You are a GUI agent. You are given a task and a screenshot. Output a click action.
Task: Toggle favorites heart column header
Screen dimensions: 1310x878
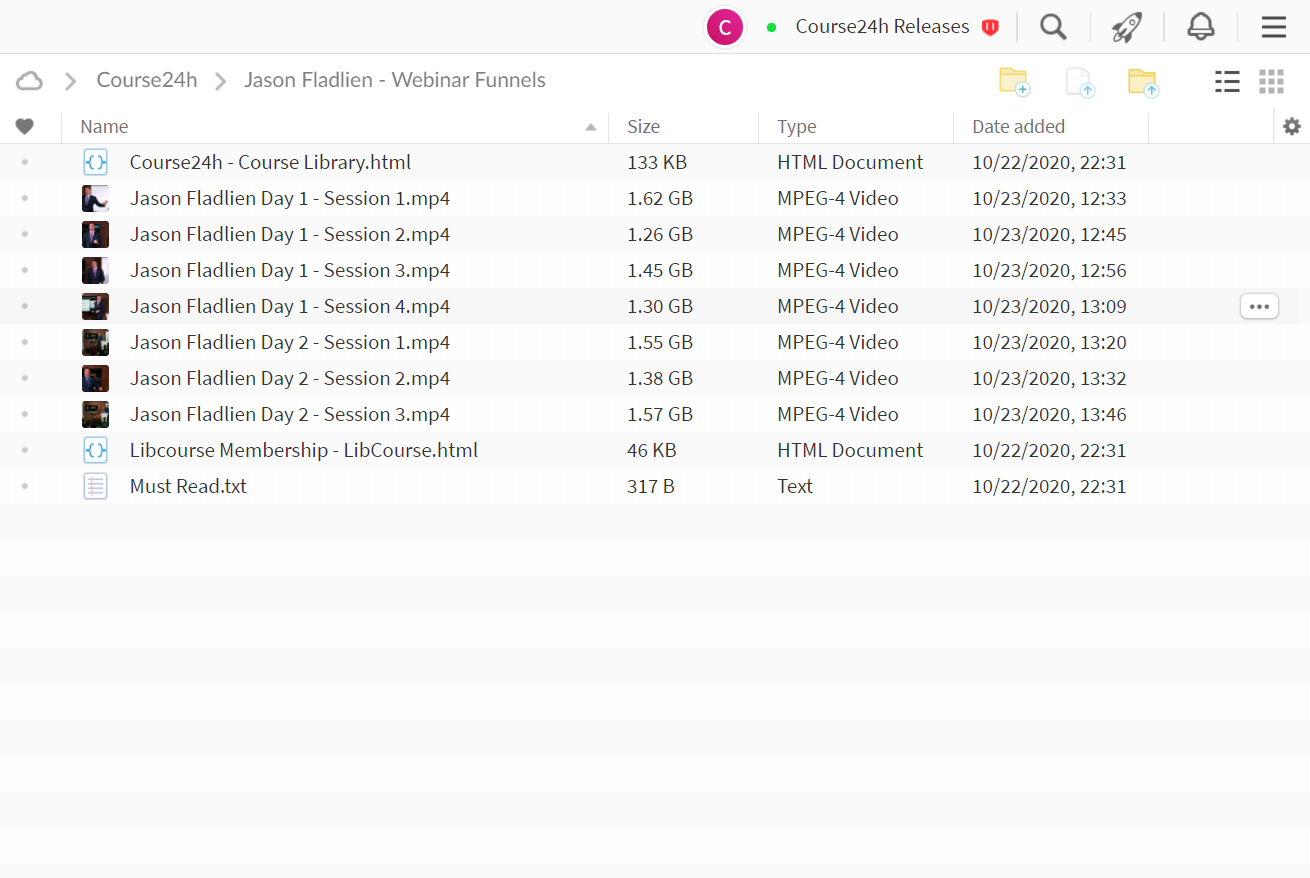tap(25, 126)
